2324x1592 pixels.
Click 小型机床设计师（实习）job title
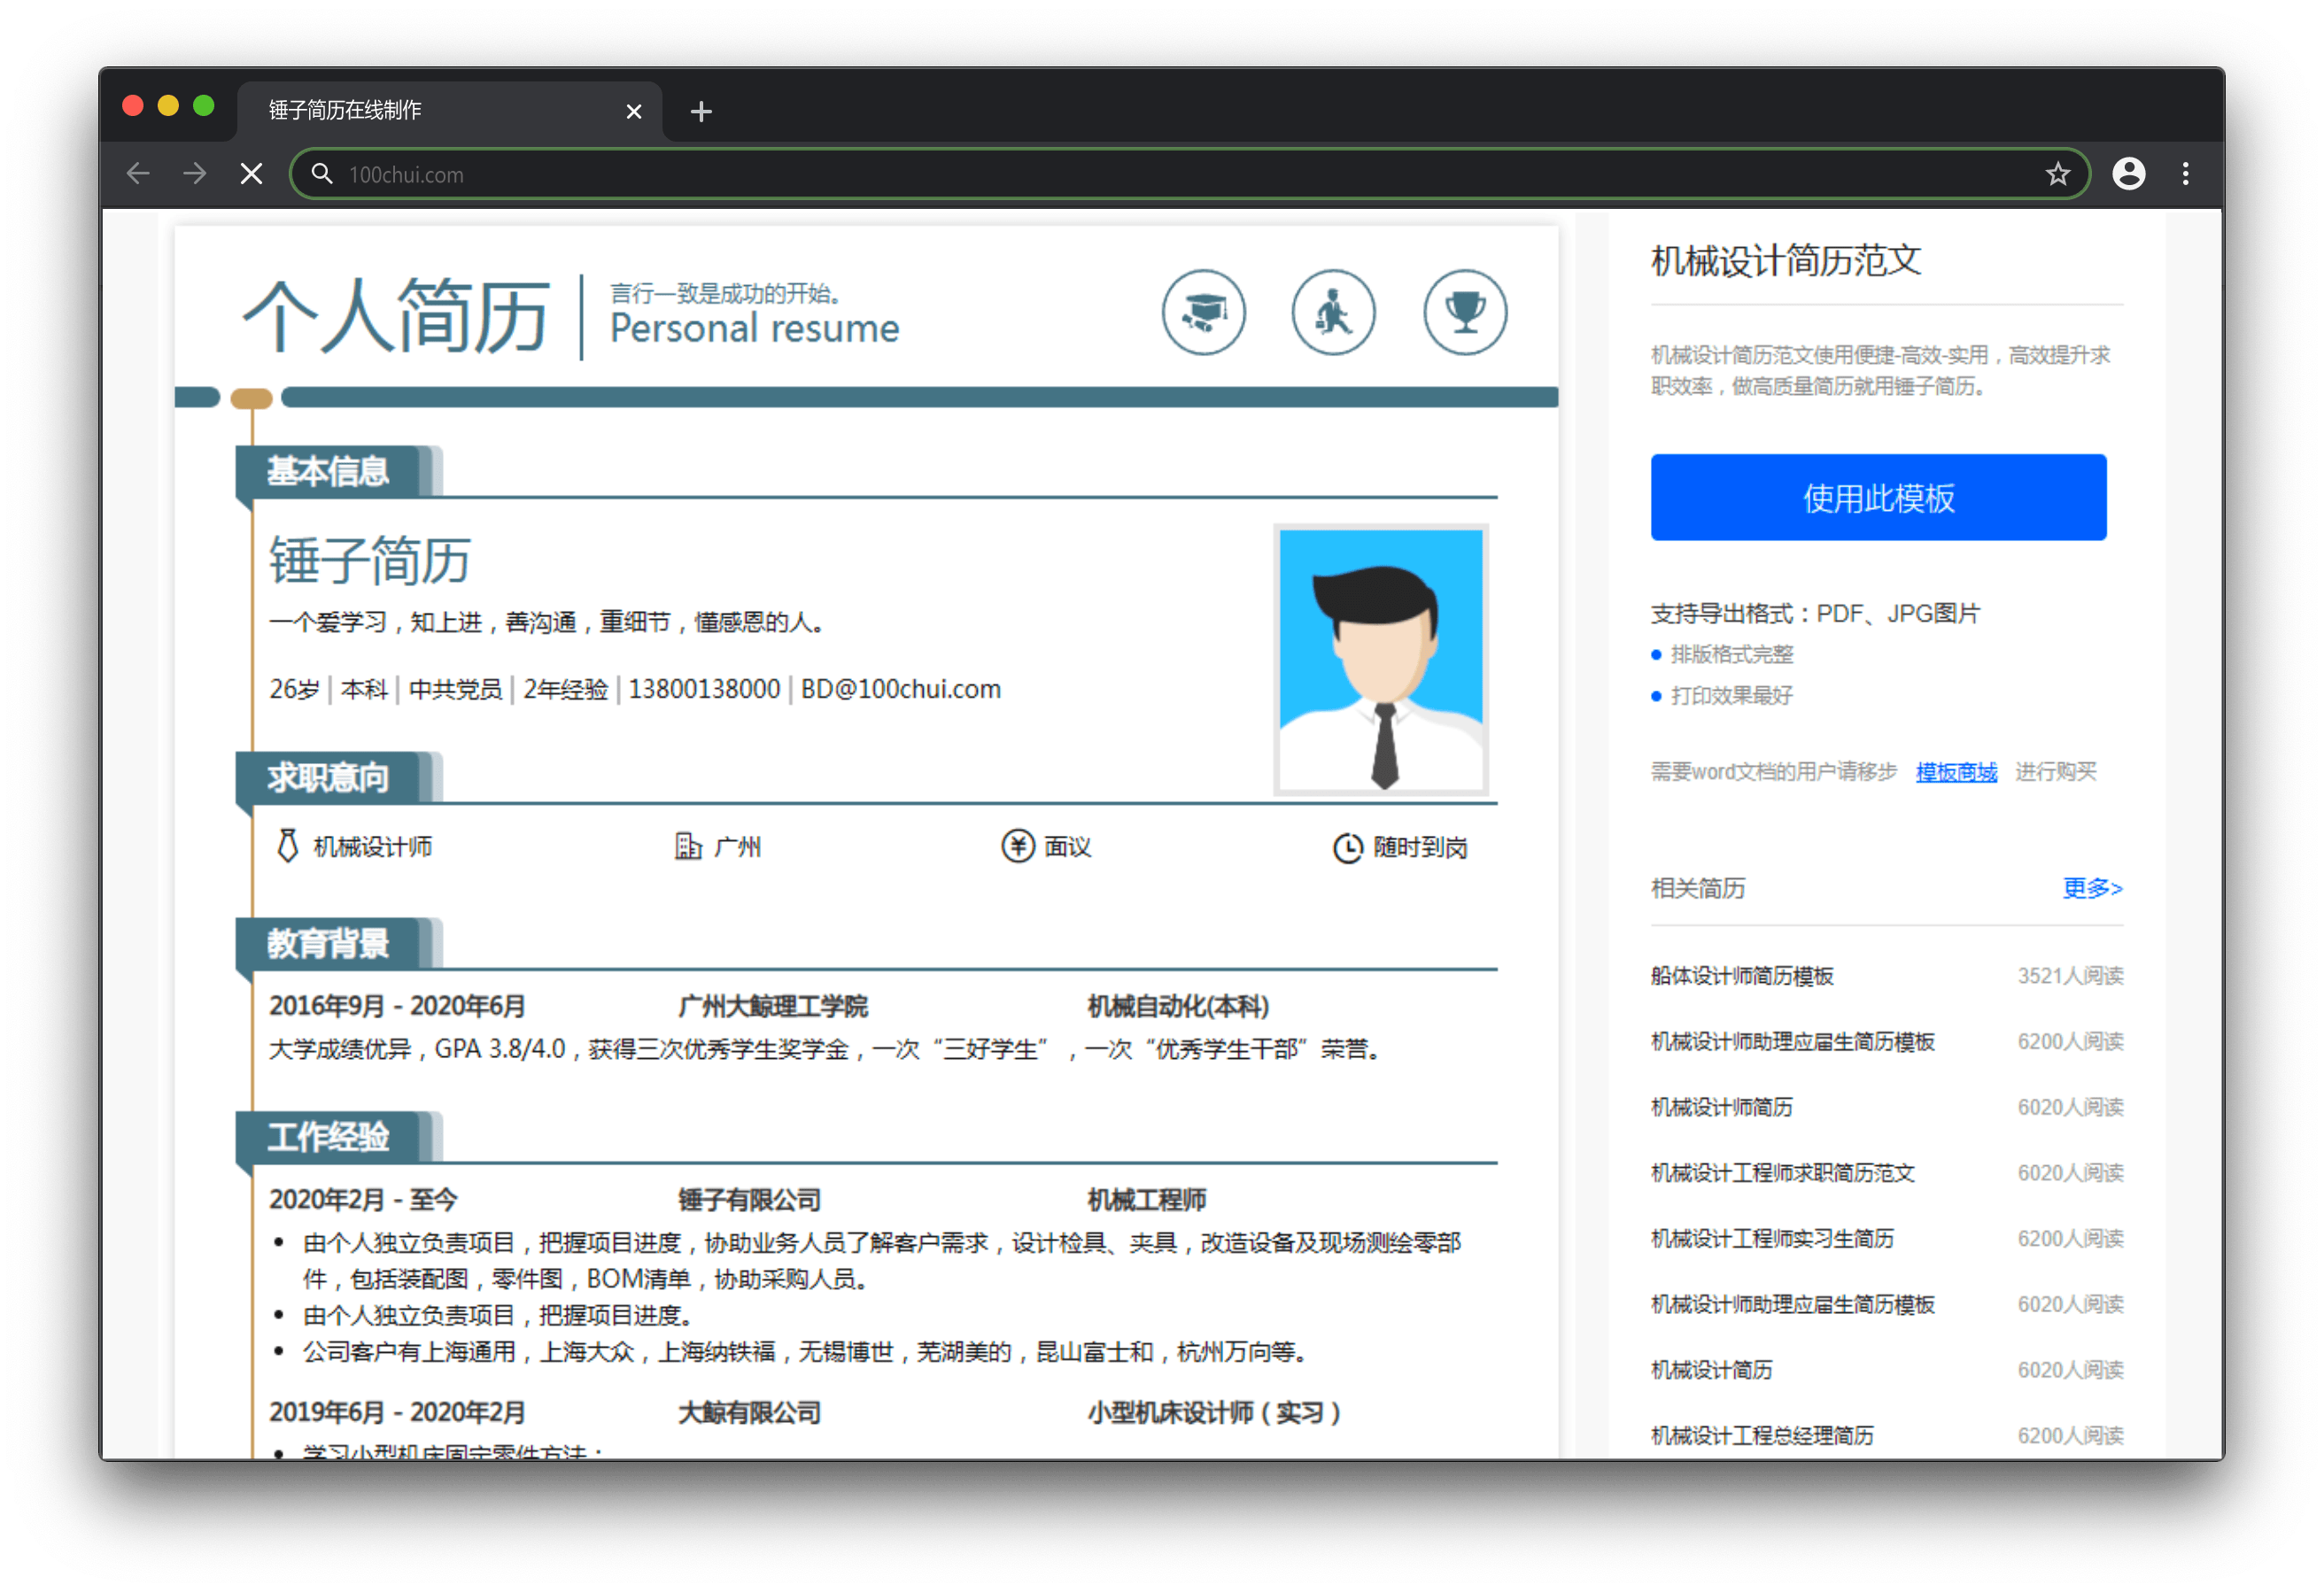pos(1213,1412)
